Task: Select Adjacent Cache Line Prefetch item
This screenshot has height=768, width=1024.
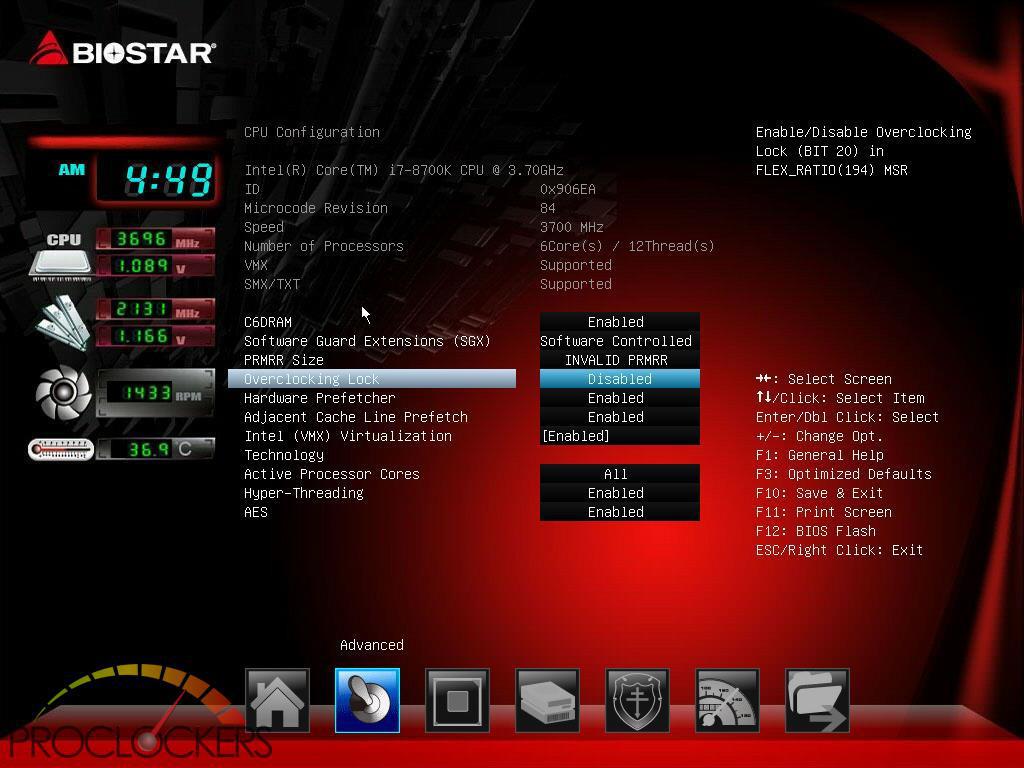Action: 356,417
